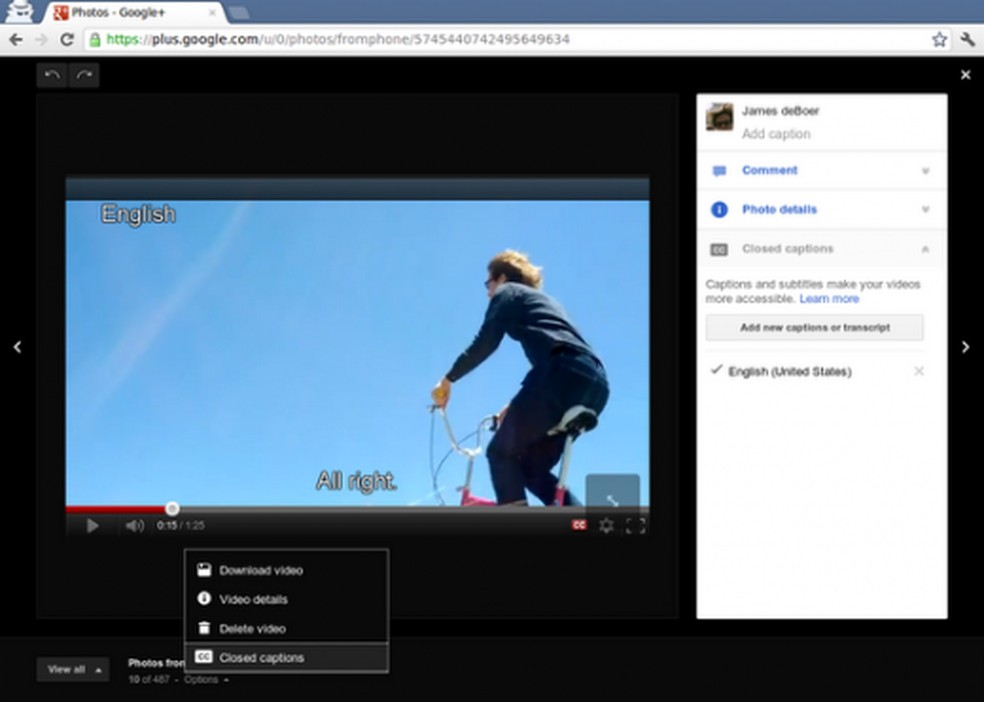Screen dimensions: 984x702
Task: Open the video player settings gear
Action: [606, 524]
